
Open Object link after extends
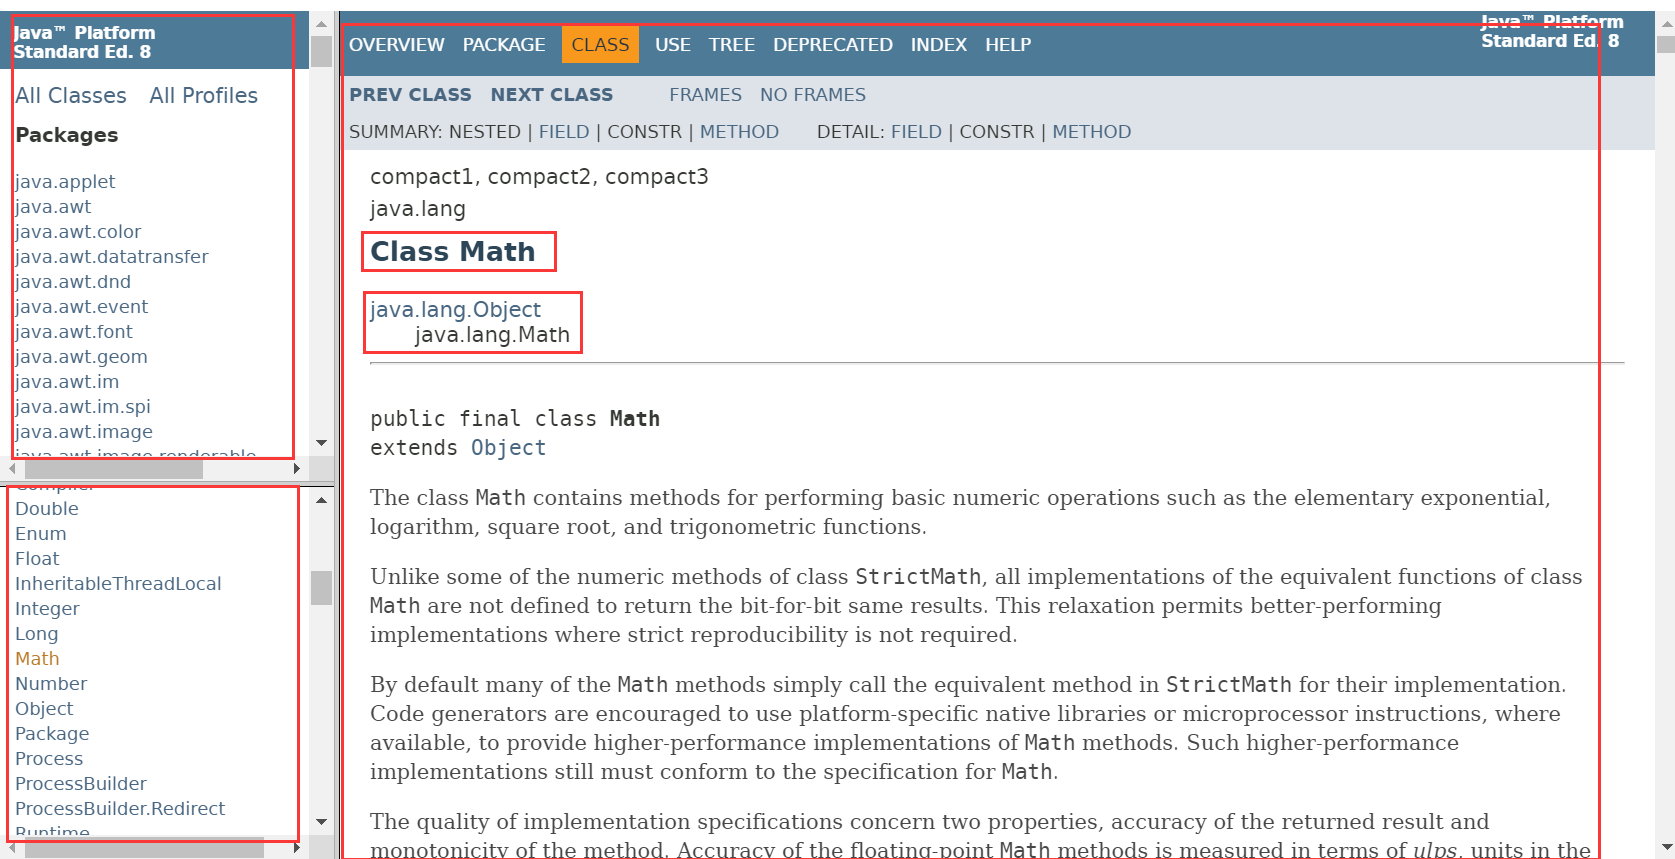pos(509,448)
